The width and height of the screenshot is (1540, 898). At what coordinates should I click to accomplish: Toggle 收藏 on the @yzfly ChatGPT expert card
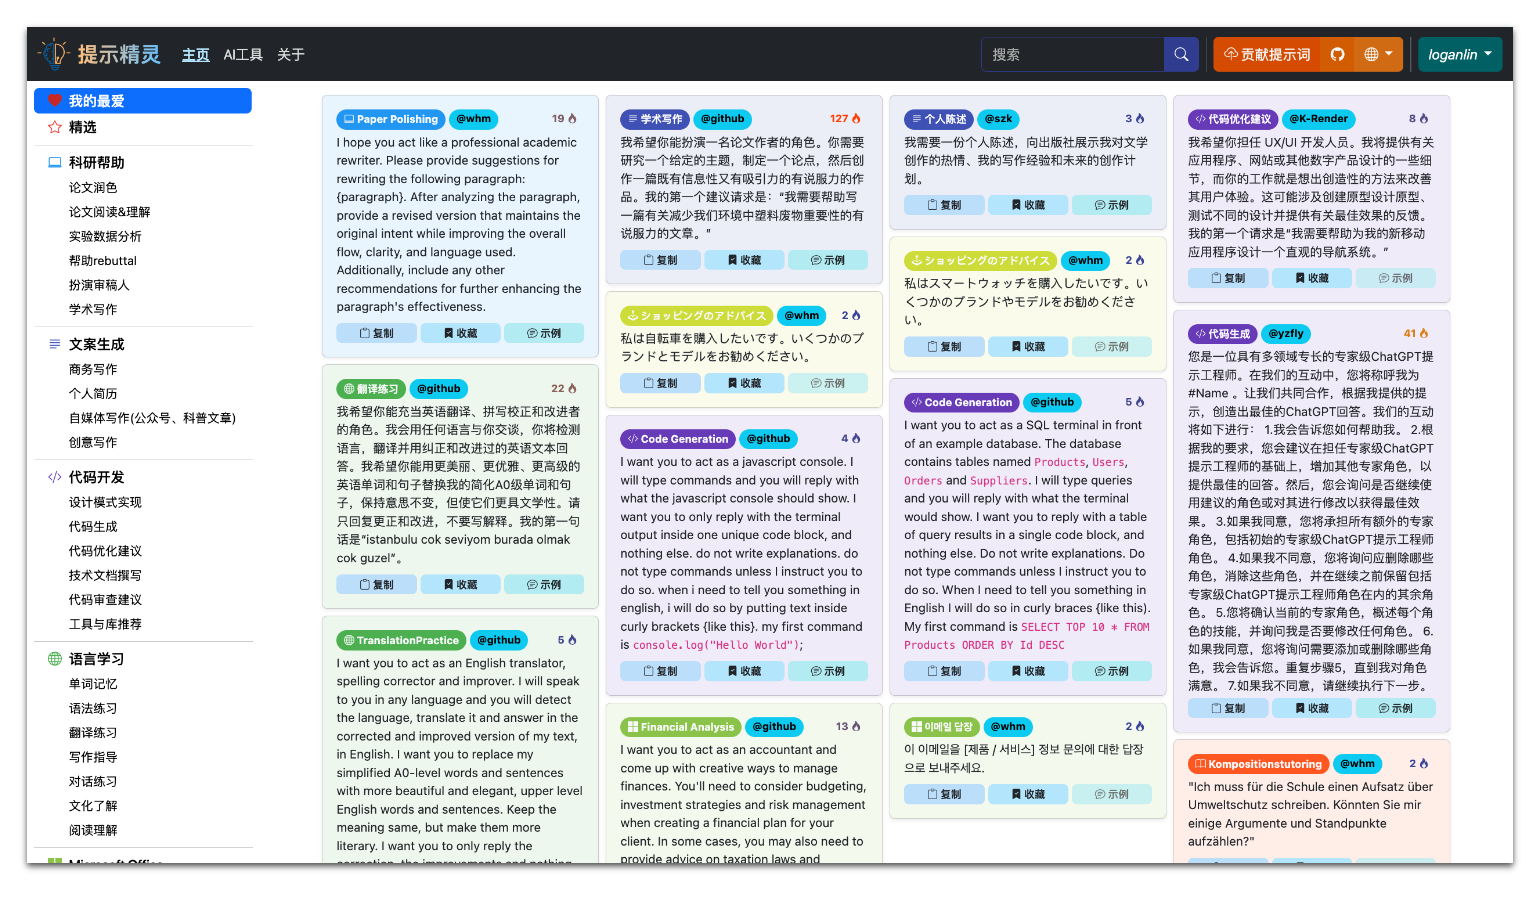[1312, 708]
